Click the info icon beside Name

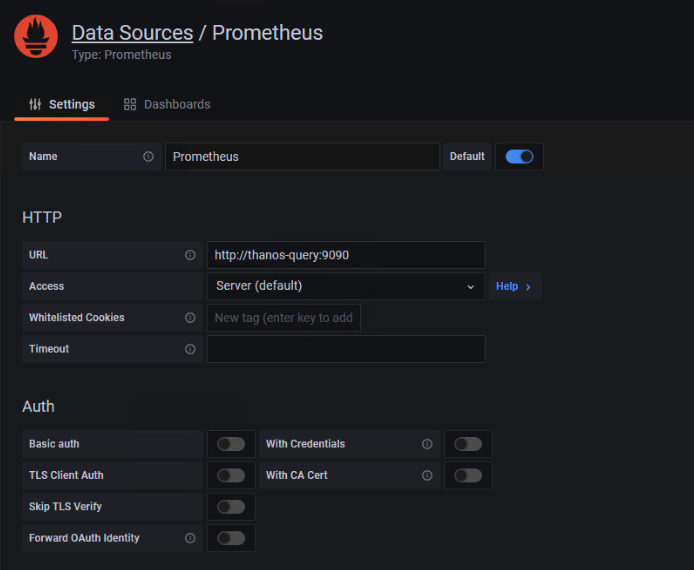[148, 157]
